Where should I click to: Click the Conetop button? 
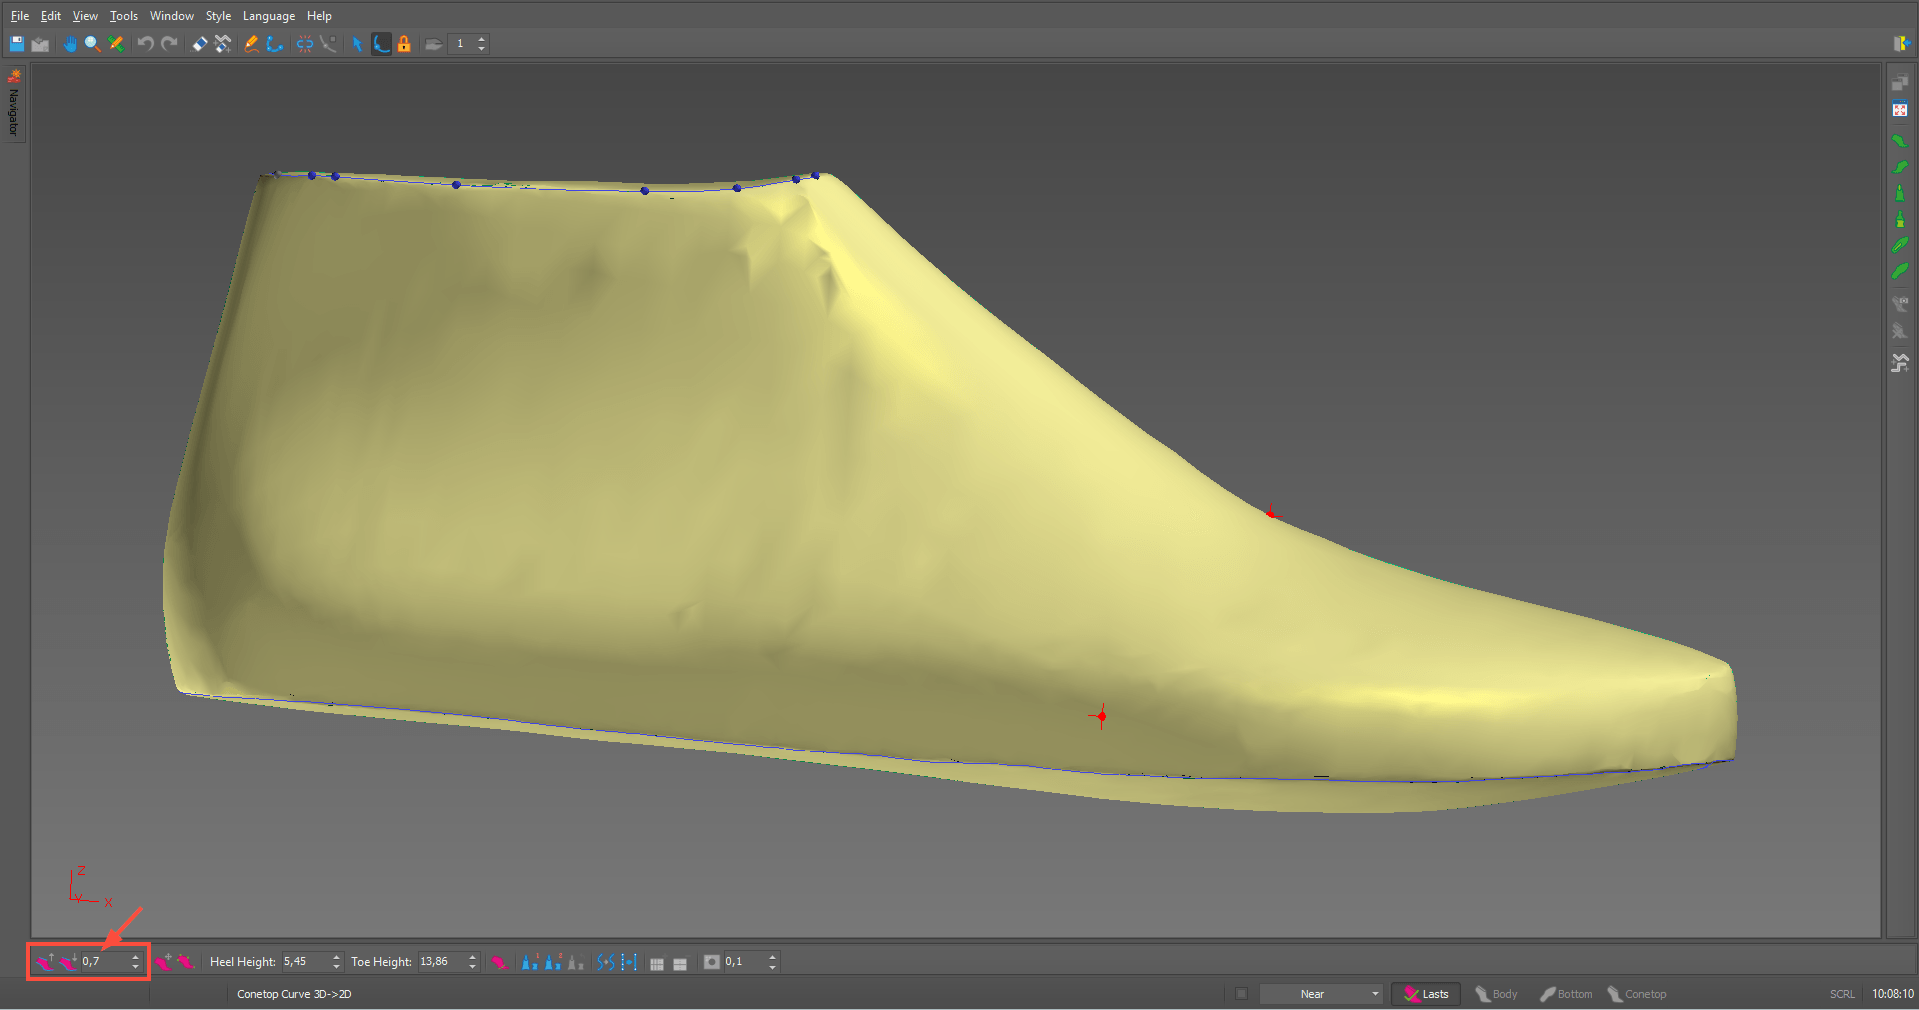(x=1637, y=994)
